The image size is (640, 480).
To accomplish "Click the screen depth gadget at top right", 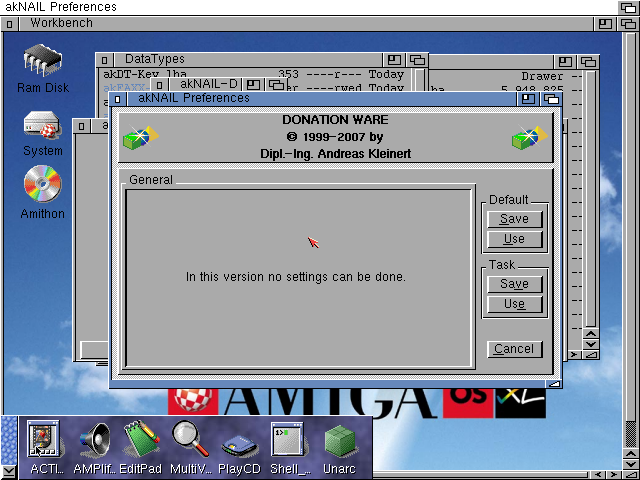I will pos(629,7).
